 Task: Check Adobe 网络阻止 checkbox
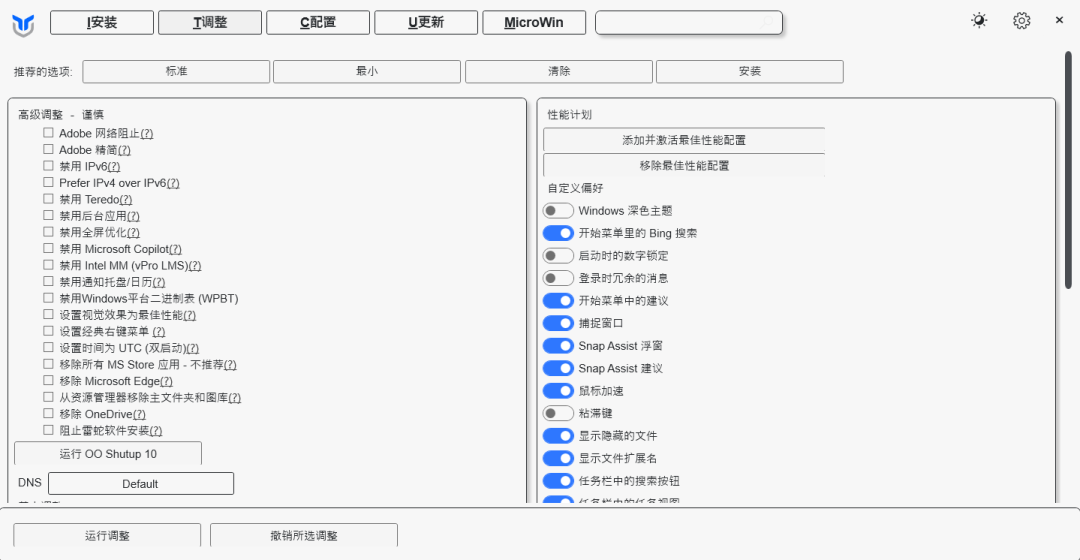pyautogui.click(x=48, y=132)
